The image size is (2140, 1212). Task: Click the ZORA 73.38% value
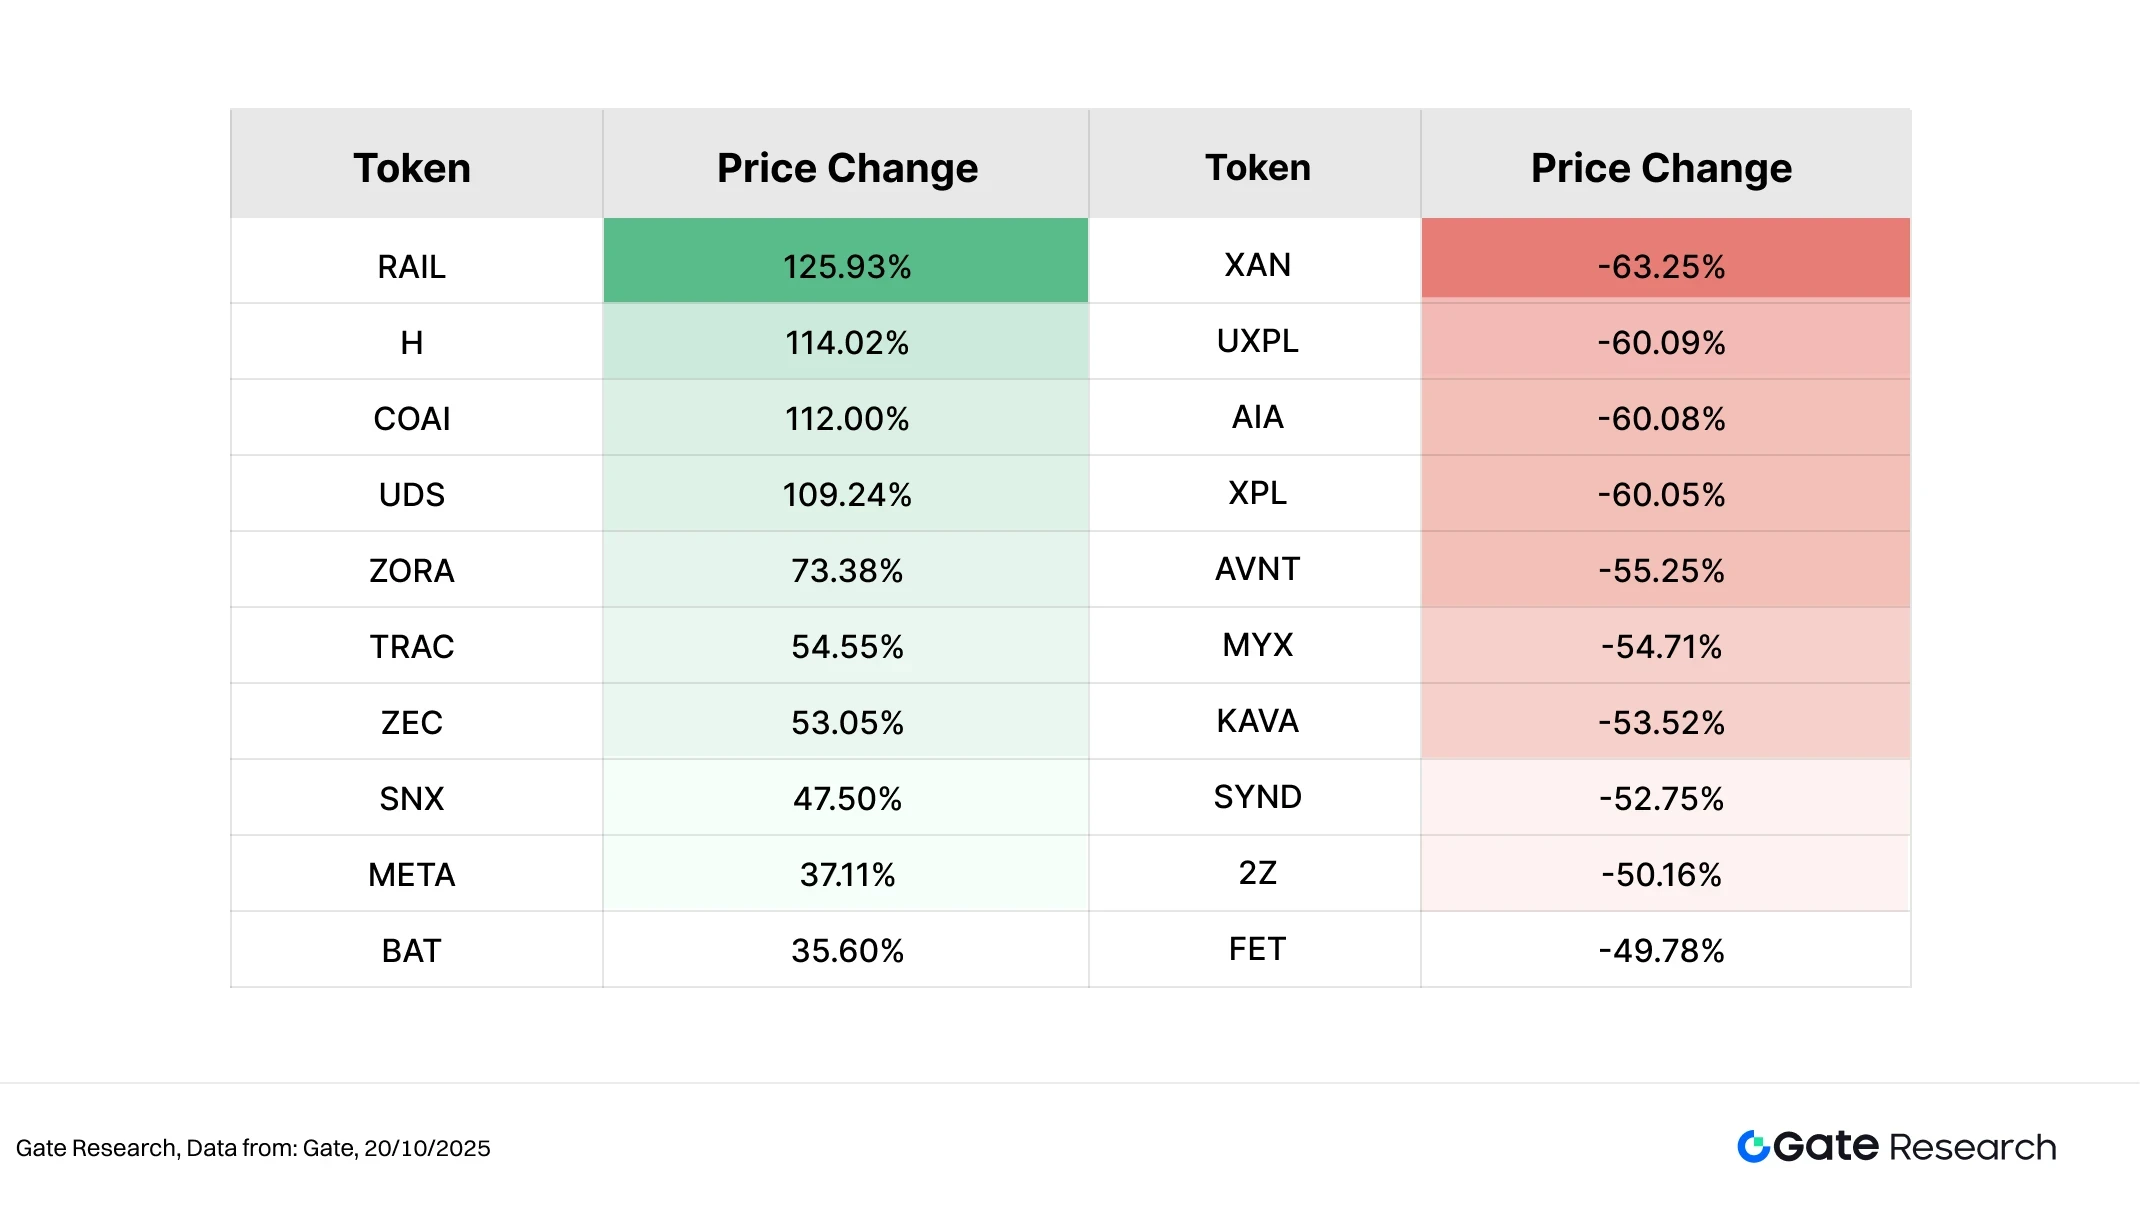pyautogui.click(x=847, y=570)
